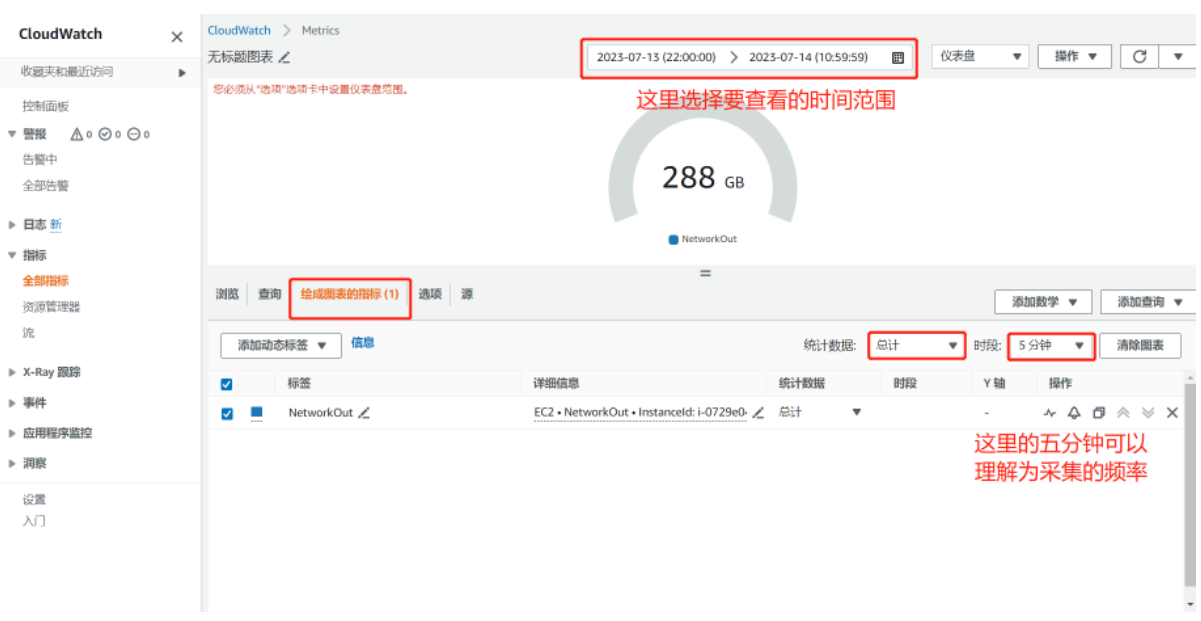Image resolution: width=1201 pixels, height=621 pixels.
Task: Expand the 事件 sidebar section
Action: point(12,403)
